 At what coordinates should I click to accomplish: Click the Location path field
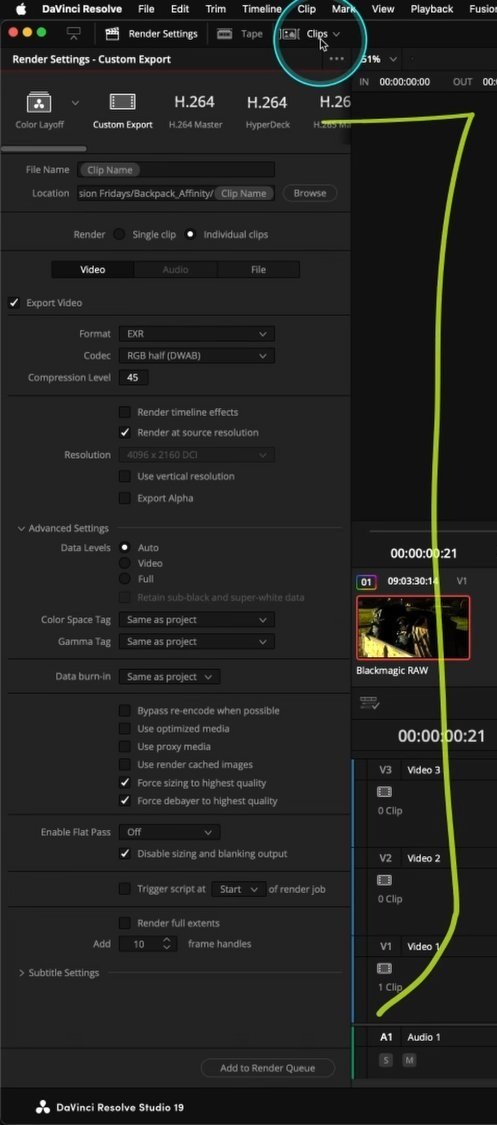[176, 193]
